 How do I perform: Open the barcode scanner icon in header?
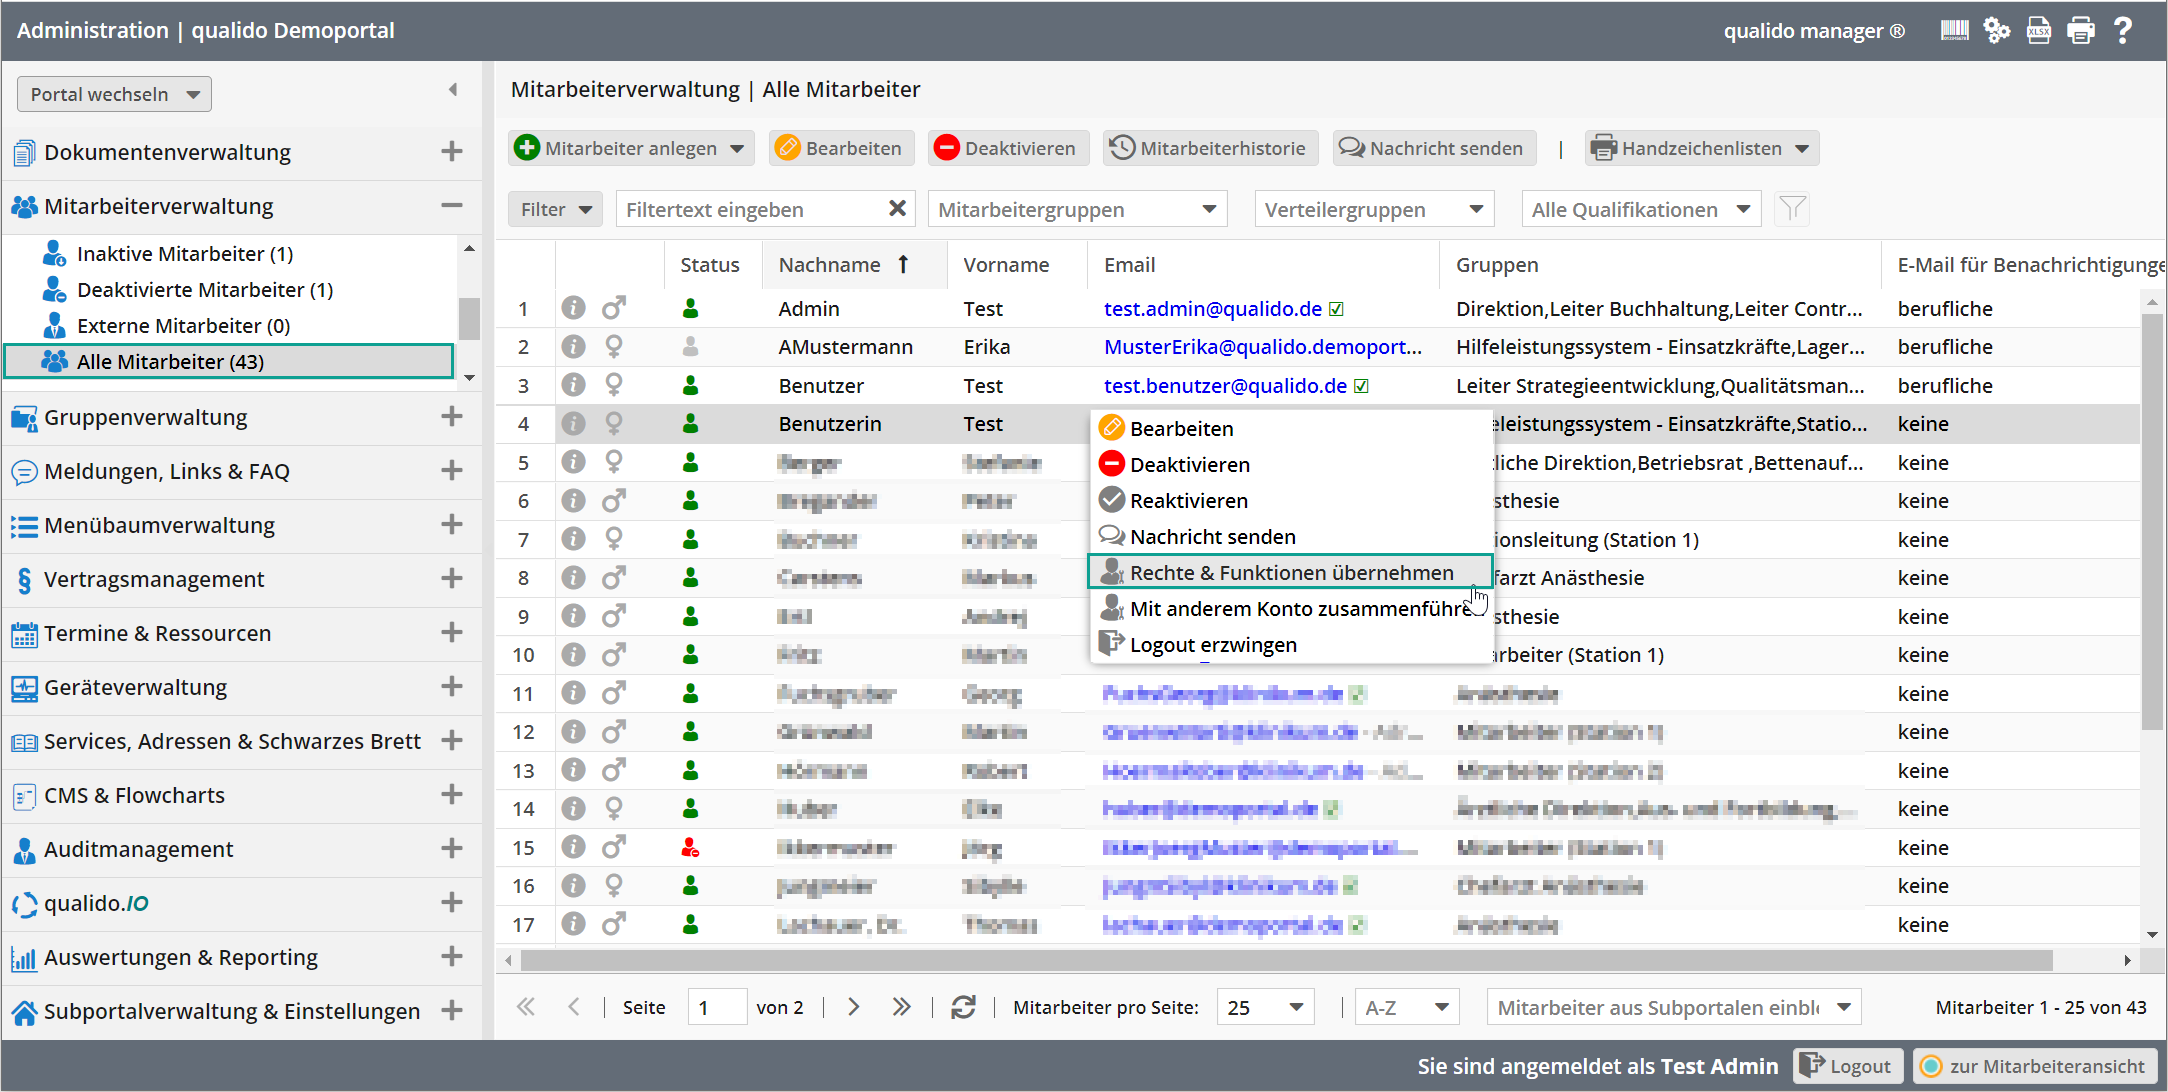tap(1954, 30)
